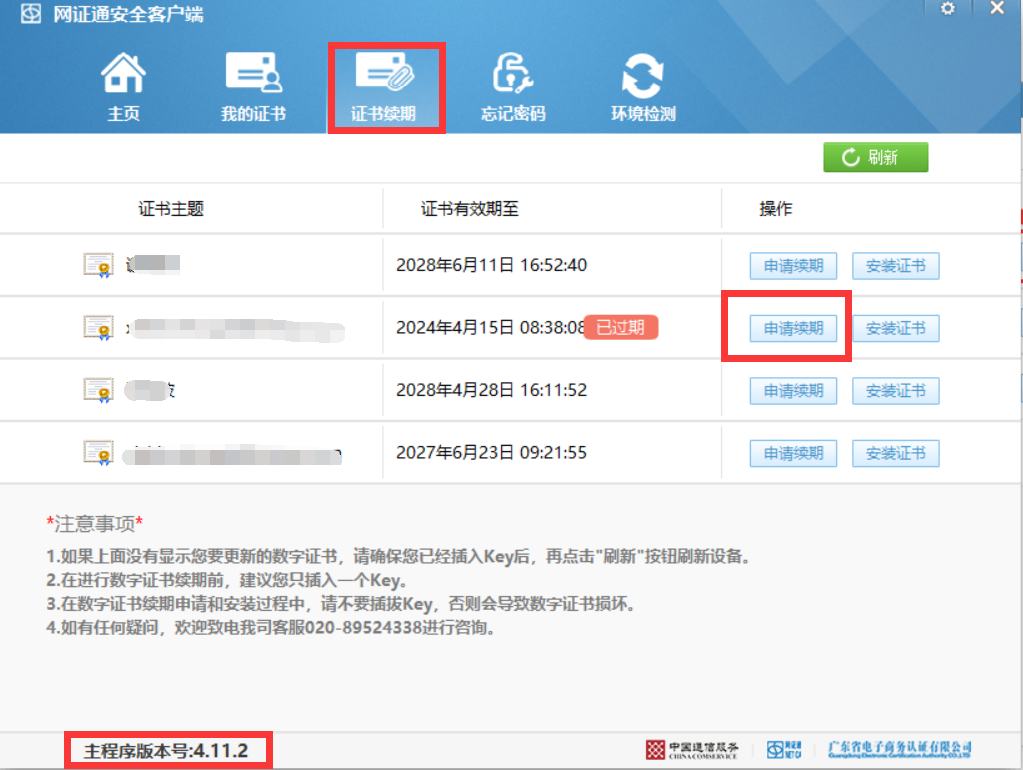Click 申请续期 for the expired certificate

(793, 328)
